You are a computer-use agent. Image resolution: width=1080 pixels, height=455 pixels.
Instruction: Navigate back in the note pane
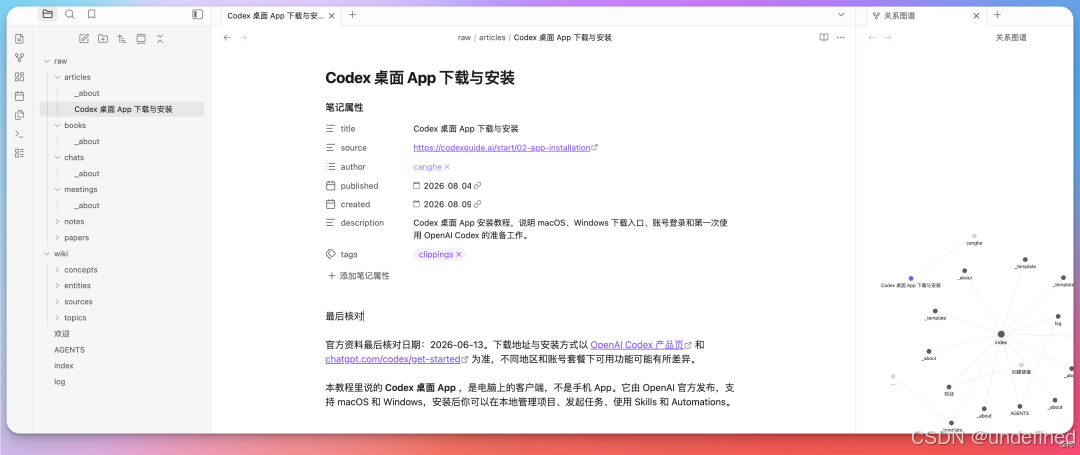[227, 38]
